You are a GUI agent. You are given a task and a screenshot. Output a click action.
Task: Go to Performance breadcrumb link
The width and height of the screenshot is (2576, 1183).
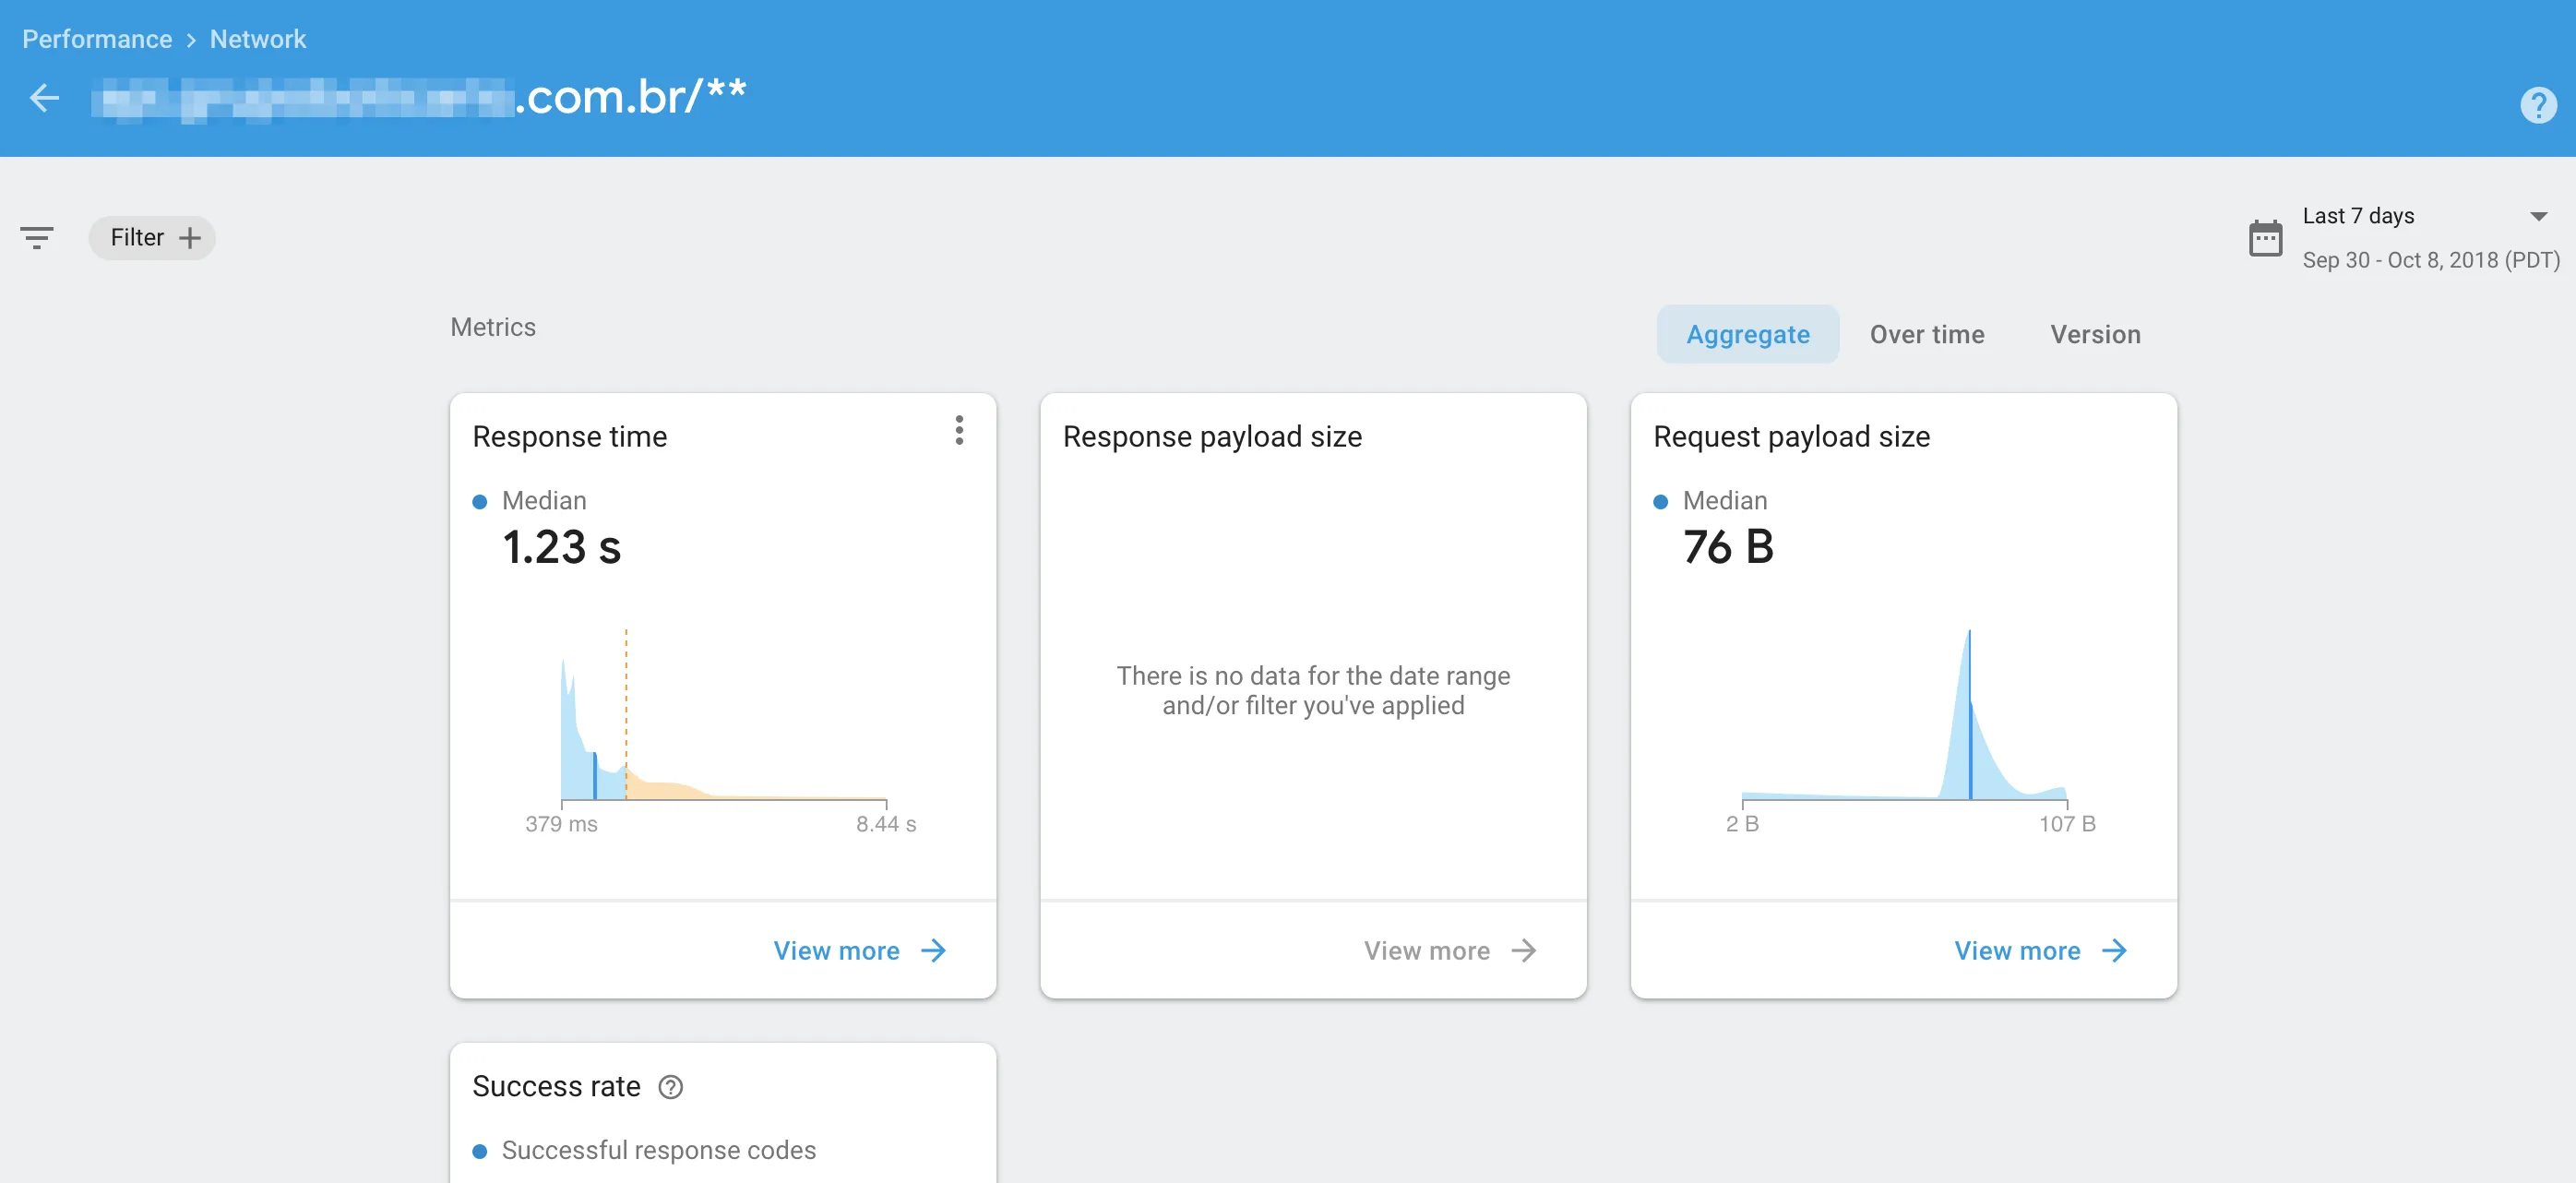click(97, 39)
